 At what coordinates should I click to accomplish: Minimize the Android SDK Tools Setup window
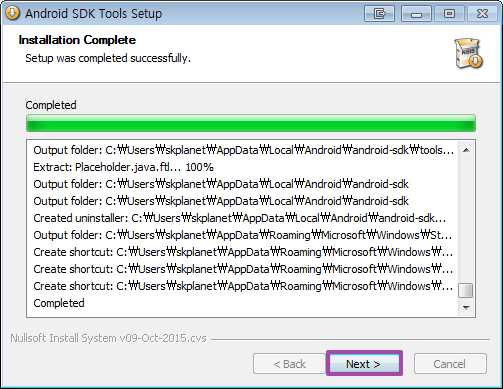[x=416, y=14]
